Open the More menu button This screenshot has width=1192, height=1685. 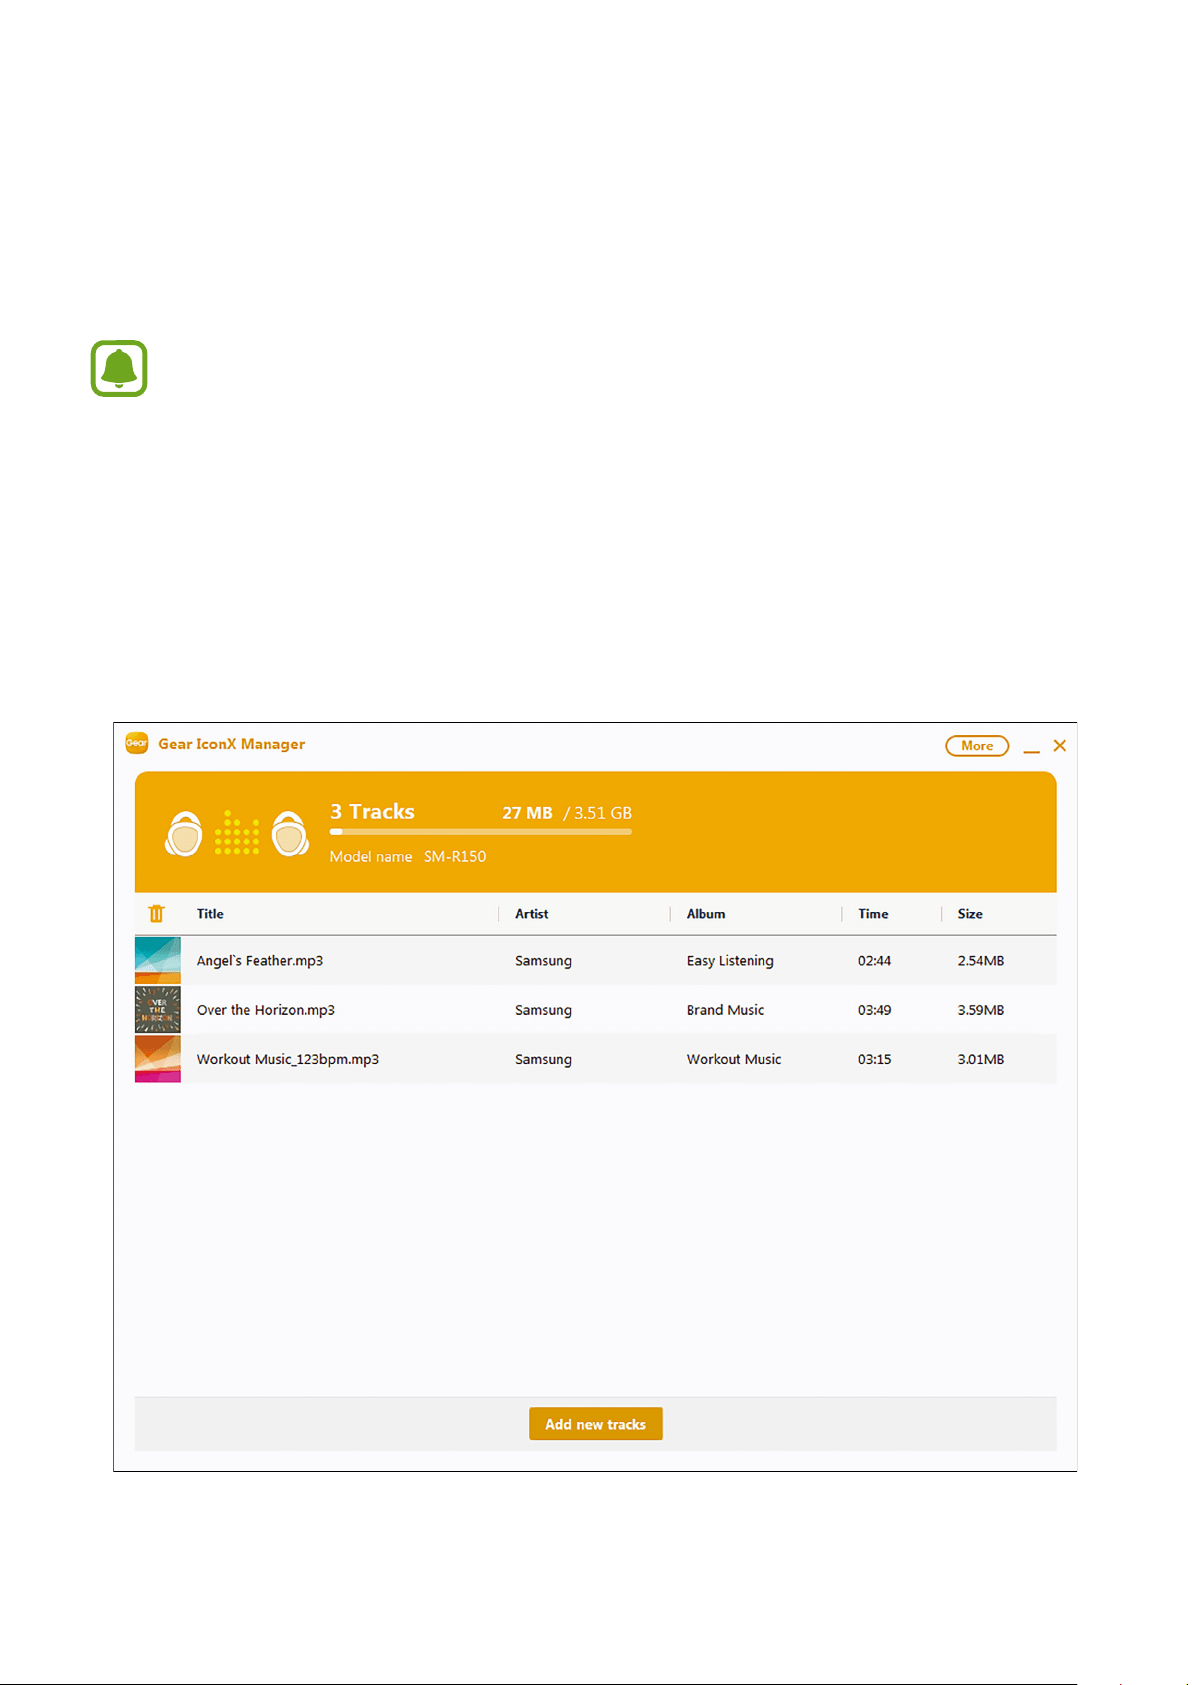[977, 746]
